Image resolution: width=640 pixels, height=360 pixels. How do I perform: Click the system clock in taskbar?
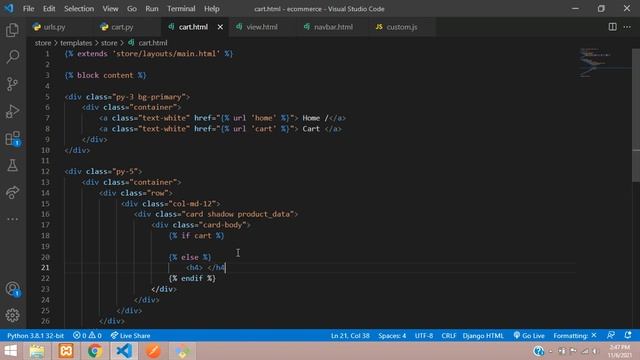coord(620,351)
